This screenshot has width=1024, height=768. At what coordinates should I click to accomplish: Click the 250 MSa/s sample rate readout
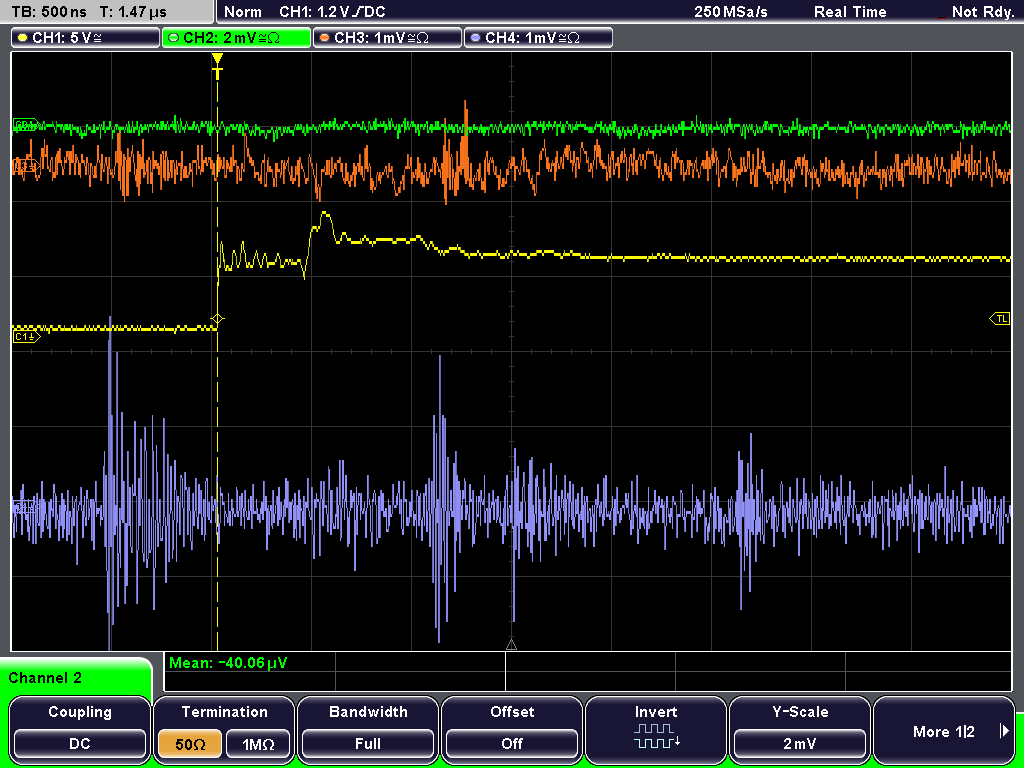click(x=731, y=12)
